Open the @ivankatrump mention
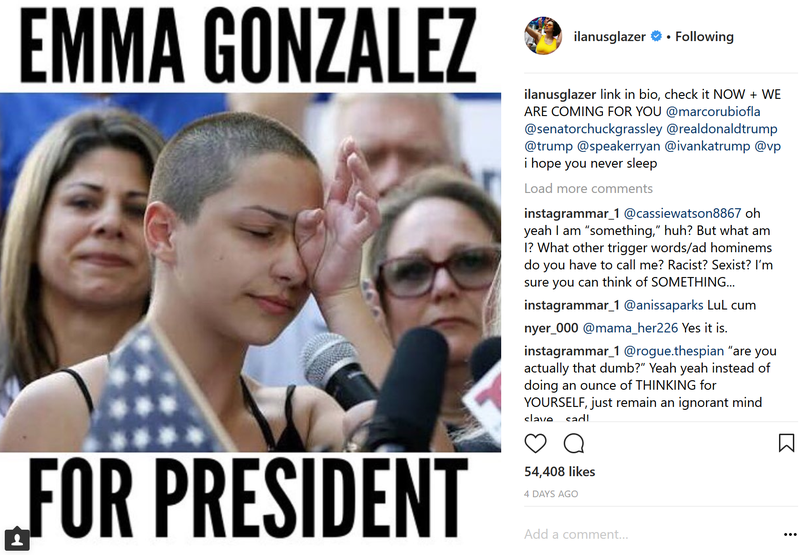 pos(707,146)
